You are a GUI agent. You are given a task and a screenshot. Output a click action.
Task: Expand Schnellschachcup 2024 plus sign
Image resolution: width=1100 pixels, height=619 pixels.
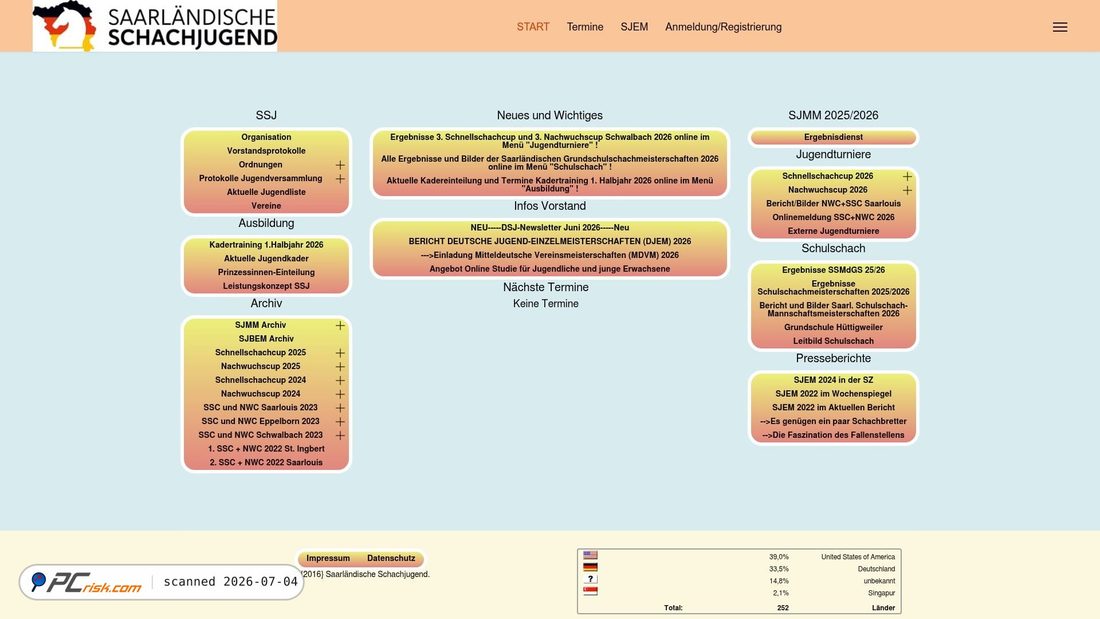tap(340, 380)
